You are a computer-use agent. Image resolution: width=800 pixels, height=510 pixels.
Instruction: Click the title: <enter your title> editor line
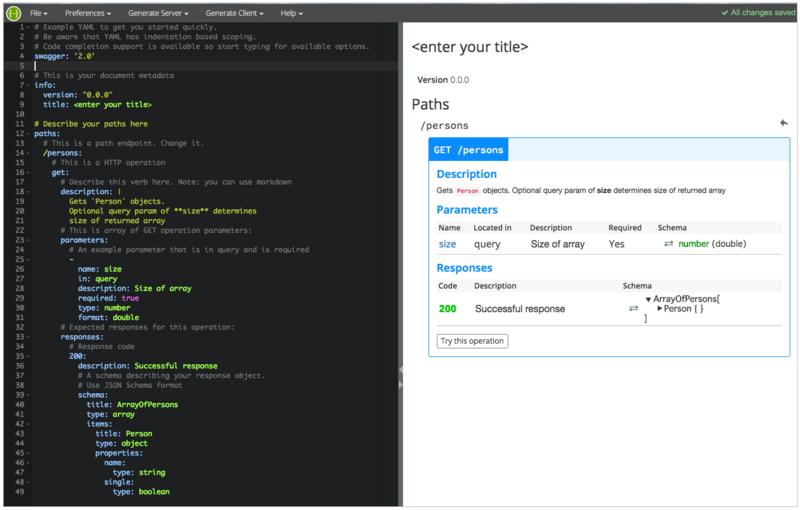click(97, 105)
